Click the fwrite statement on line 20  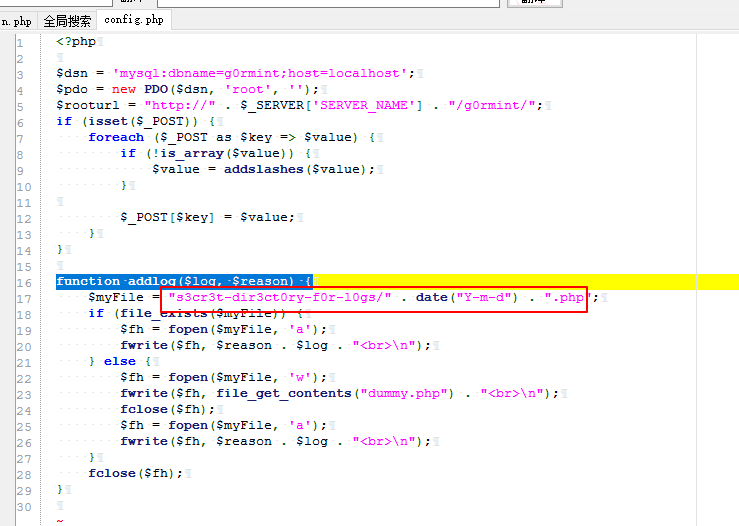pyautogui.click(x=275, y=345)
